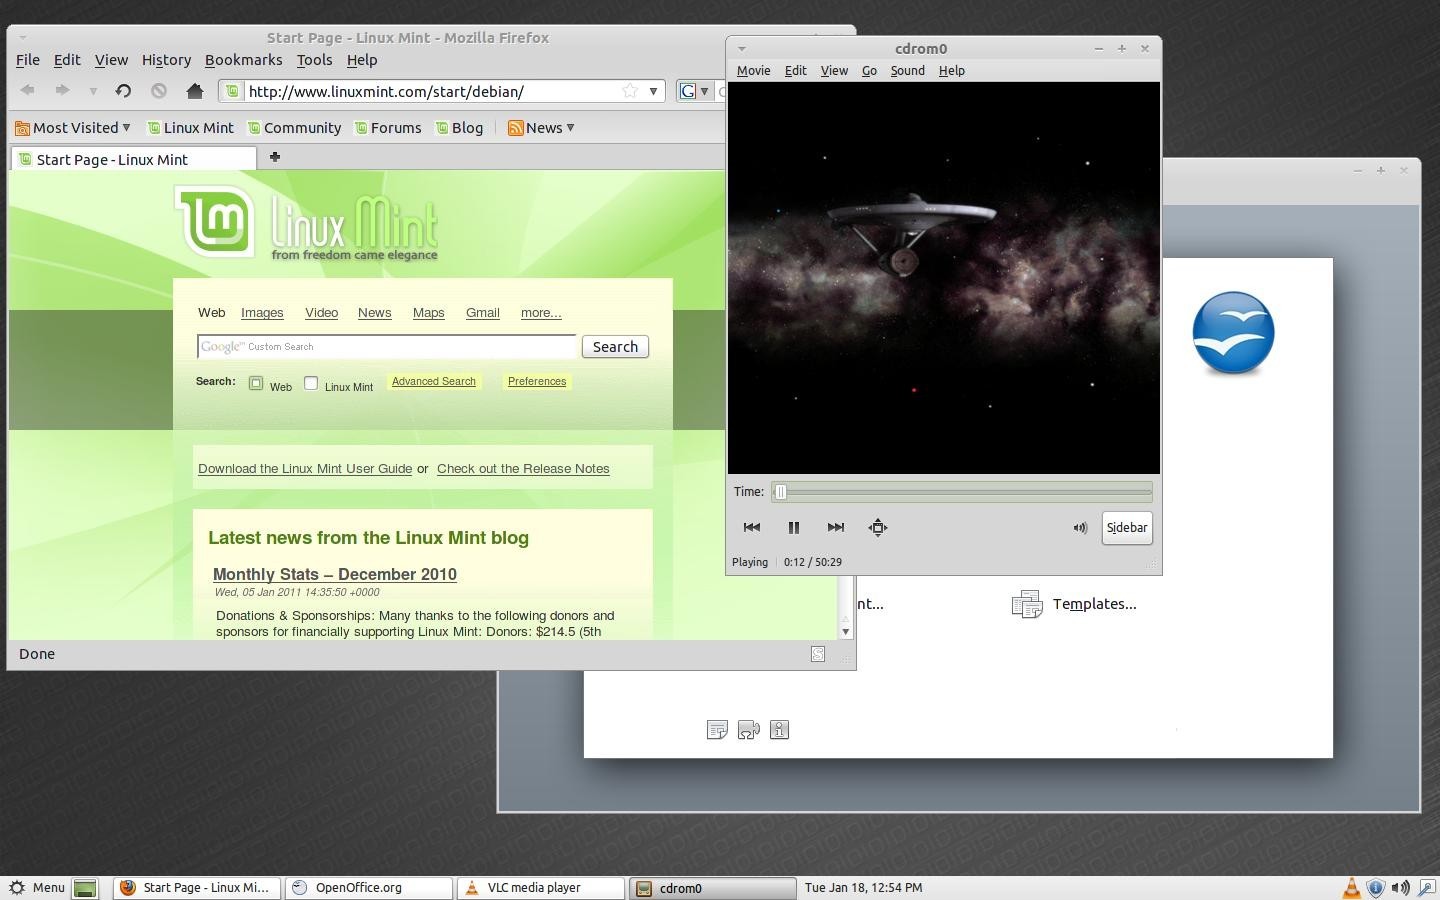Toggle the Web search checkbox

(256, 383)
